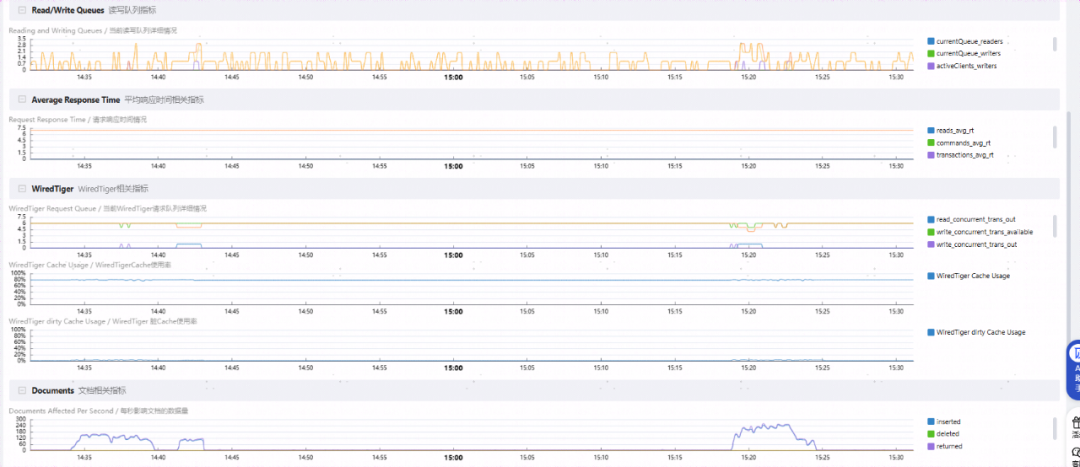This screenshot has width=1080, height=467.
Task: Click the purple swatch beside returned
Action: pos(931,446)
